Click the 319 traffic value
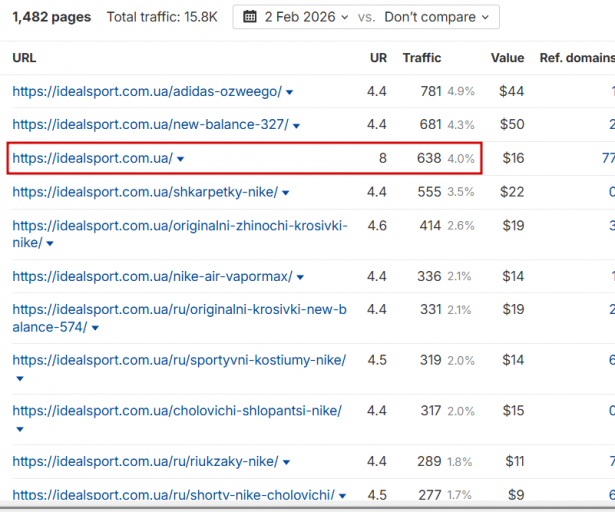The height and width of the screenshot is (512, 615). [431, 360]
